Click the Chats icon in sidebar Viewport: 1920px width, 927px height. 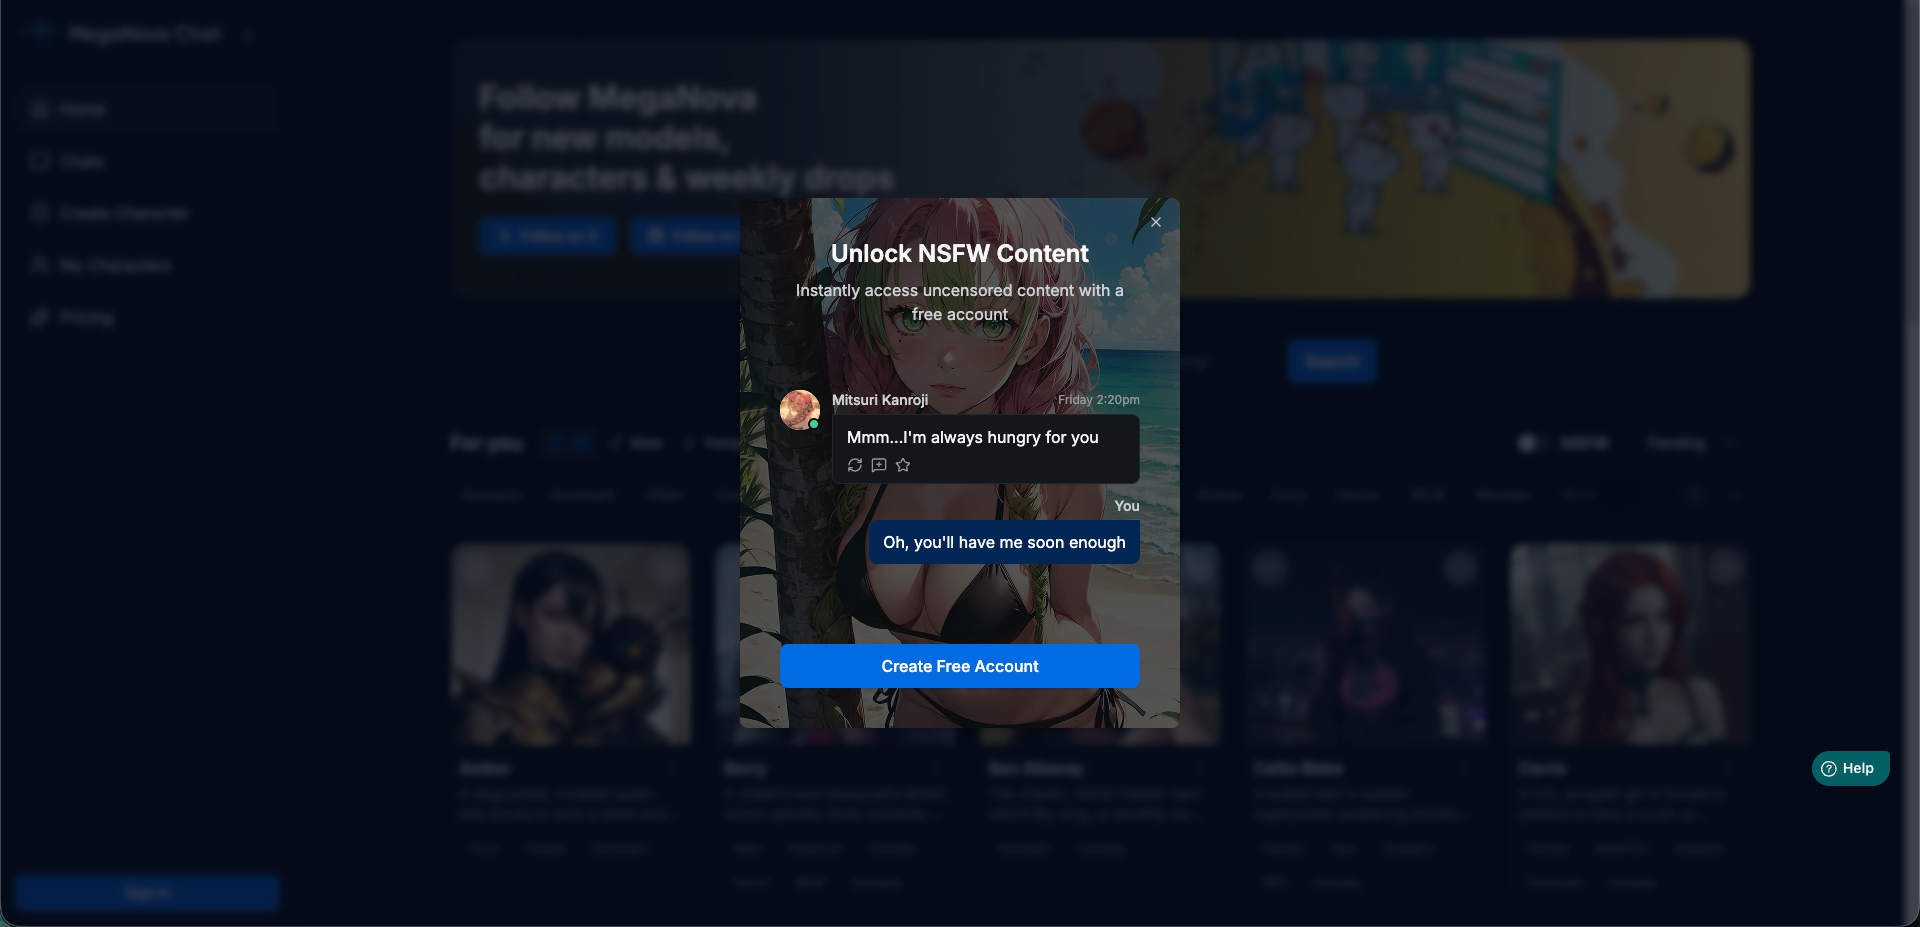point(40,161)
